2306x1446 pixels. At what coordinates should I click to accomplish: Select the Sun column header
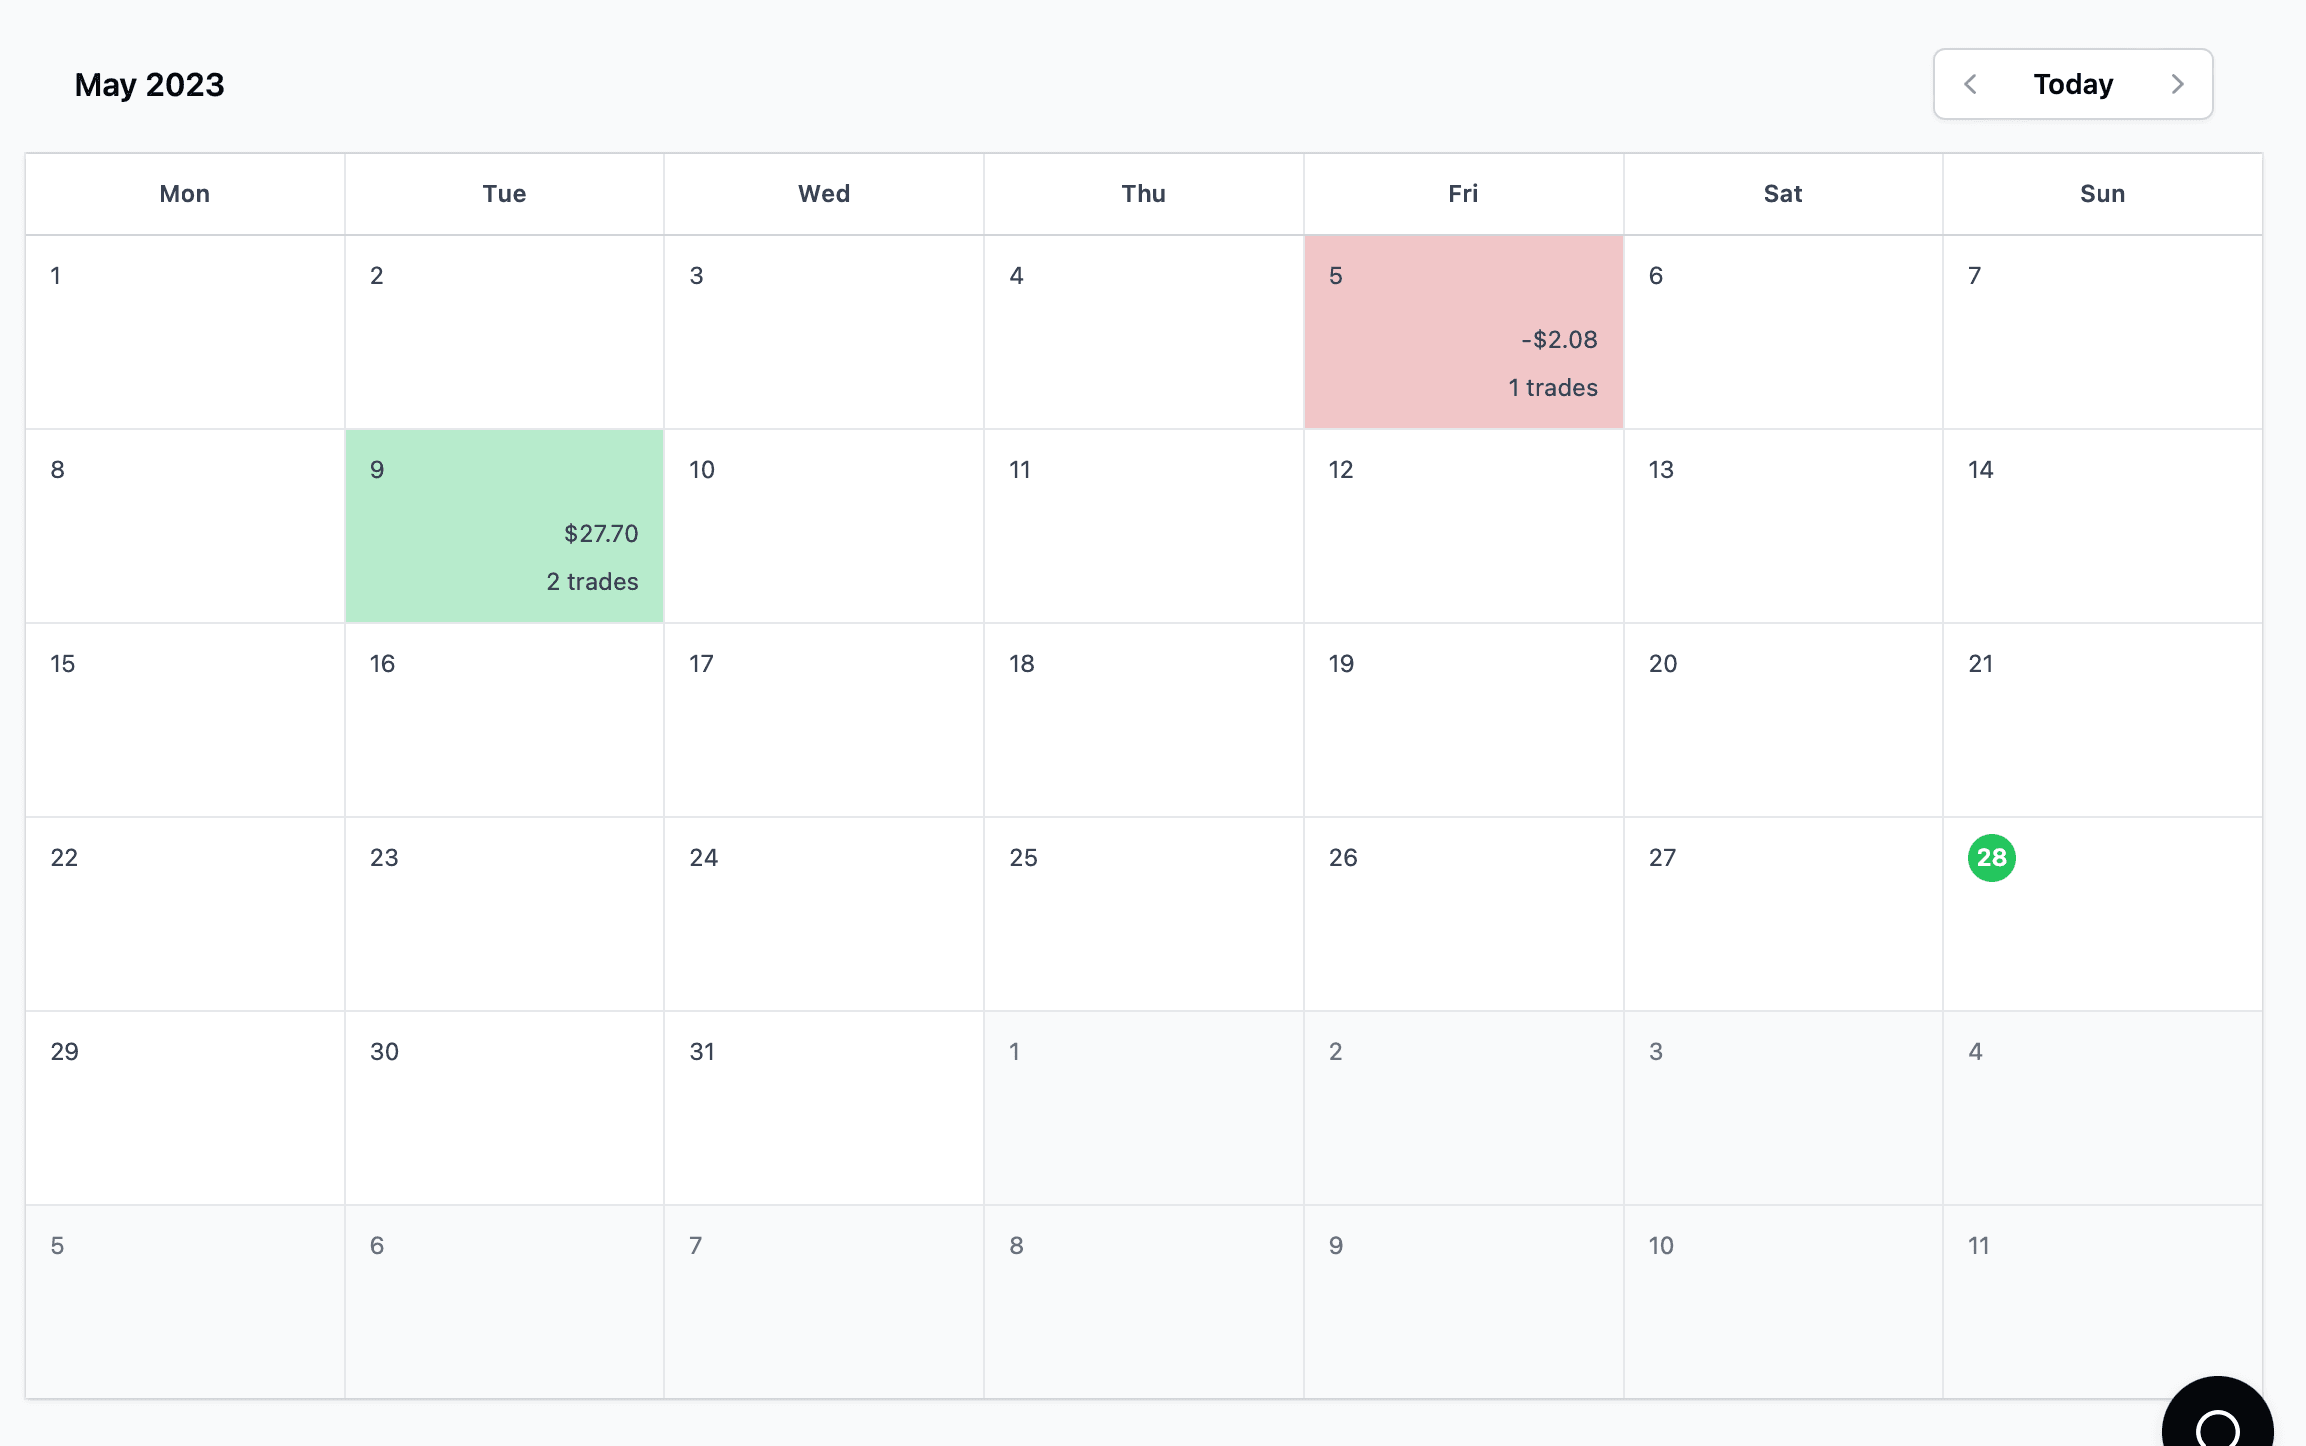click(x=2102, y=194)
